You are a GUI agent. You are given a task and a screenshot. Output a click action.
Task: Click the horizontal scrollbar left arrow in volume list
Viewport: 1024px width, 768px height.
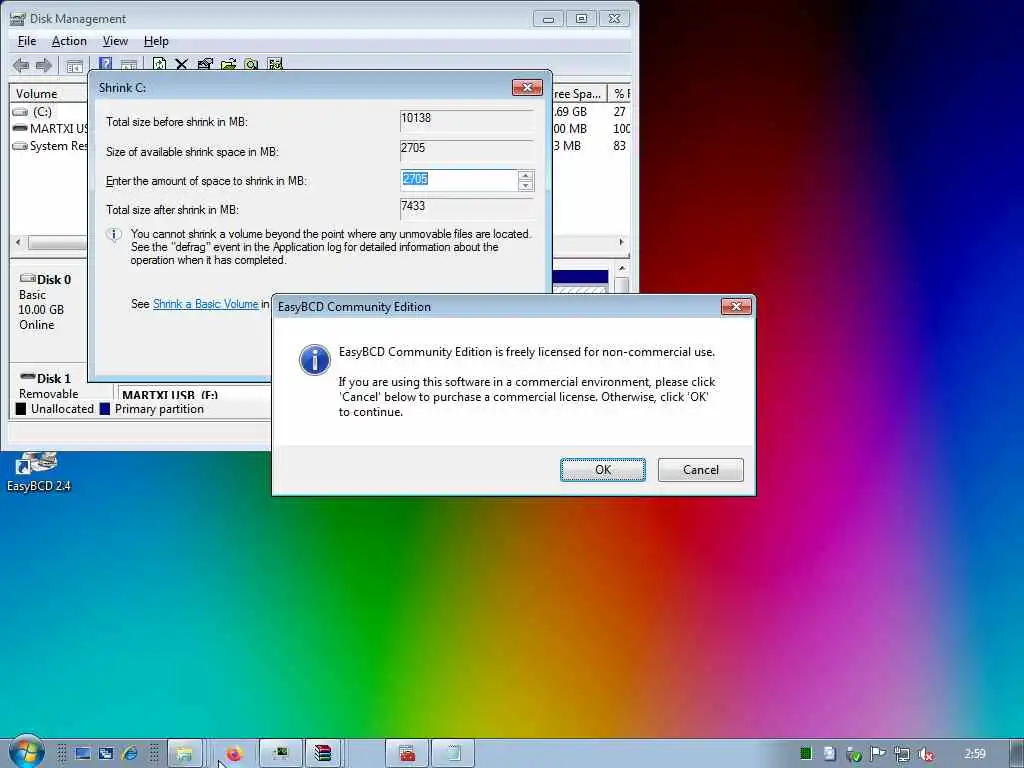[x=18, y=242]
